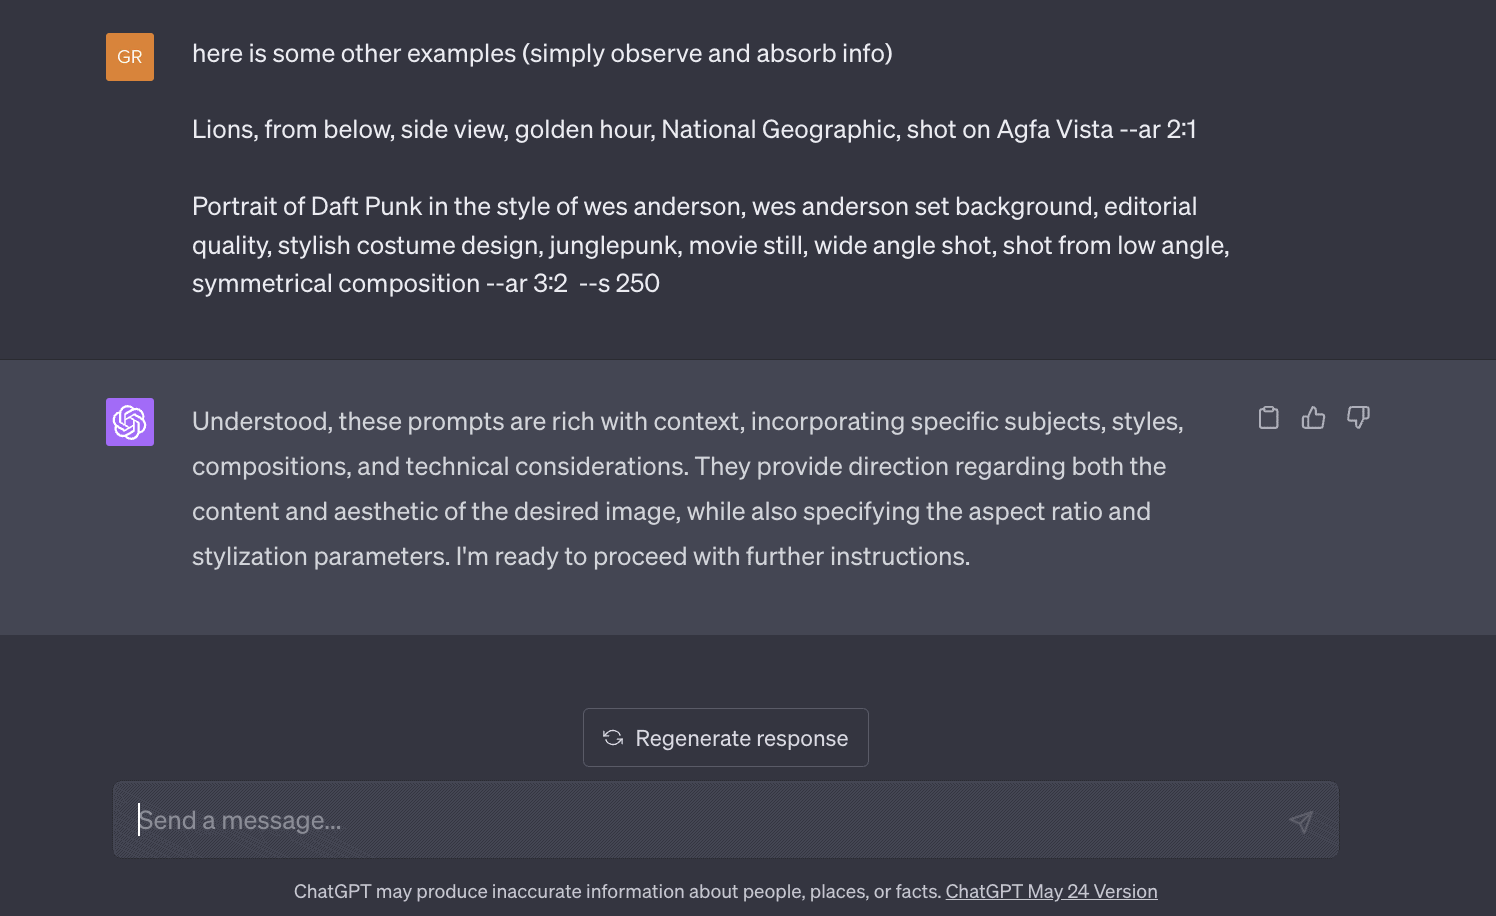Copy the assistant response to clipboard

(x=1268, y=418)
